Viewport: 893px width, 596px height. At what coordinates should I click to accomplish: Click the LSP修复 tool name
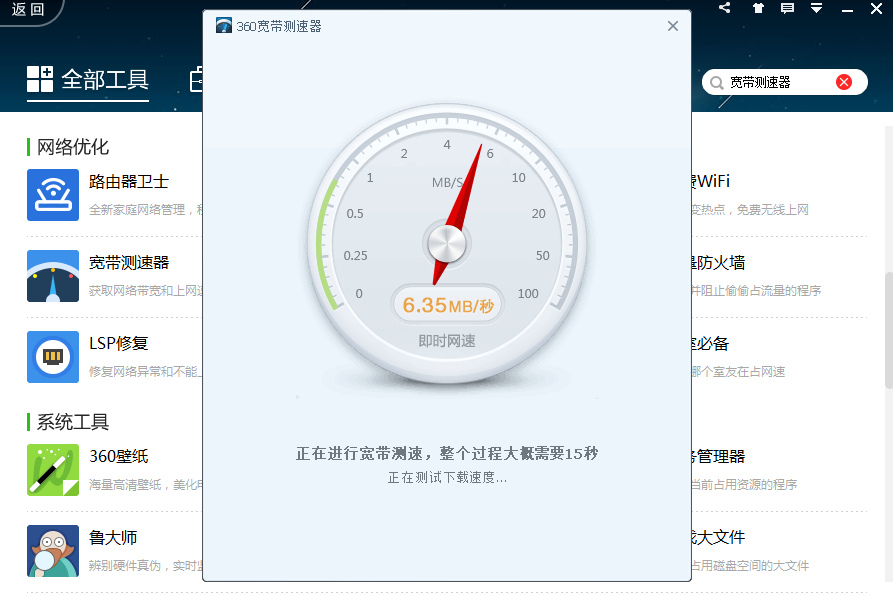[118, 343]
